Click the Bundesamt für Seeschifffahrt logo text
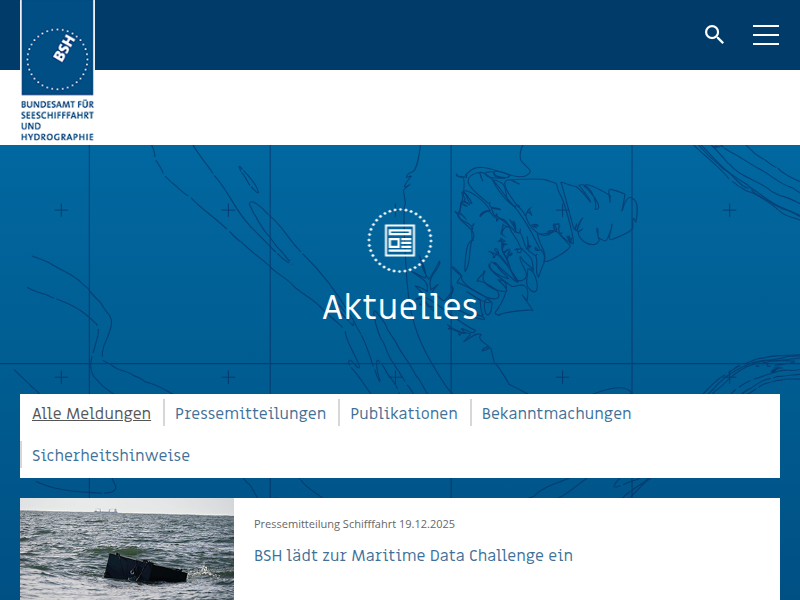Viewport: 800px width, 600px height. [57, 120]
